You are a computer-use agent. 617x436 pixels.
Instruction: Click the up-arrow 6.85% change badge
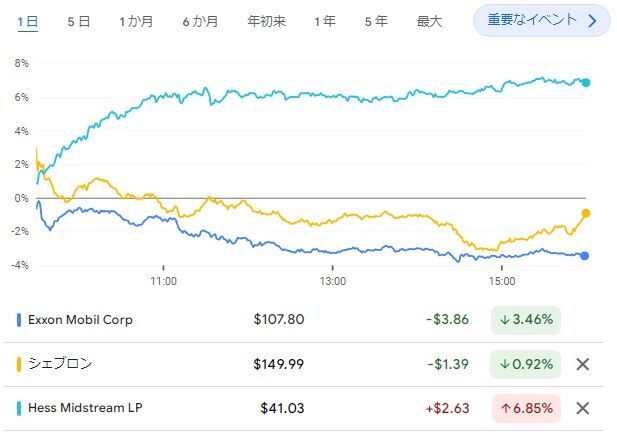point(526,408)
